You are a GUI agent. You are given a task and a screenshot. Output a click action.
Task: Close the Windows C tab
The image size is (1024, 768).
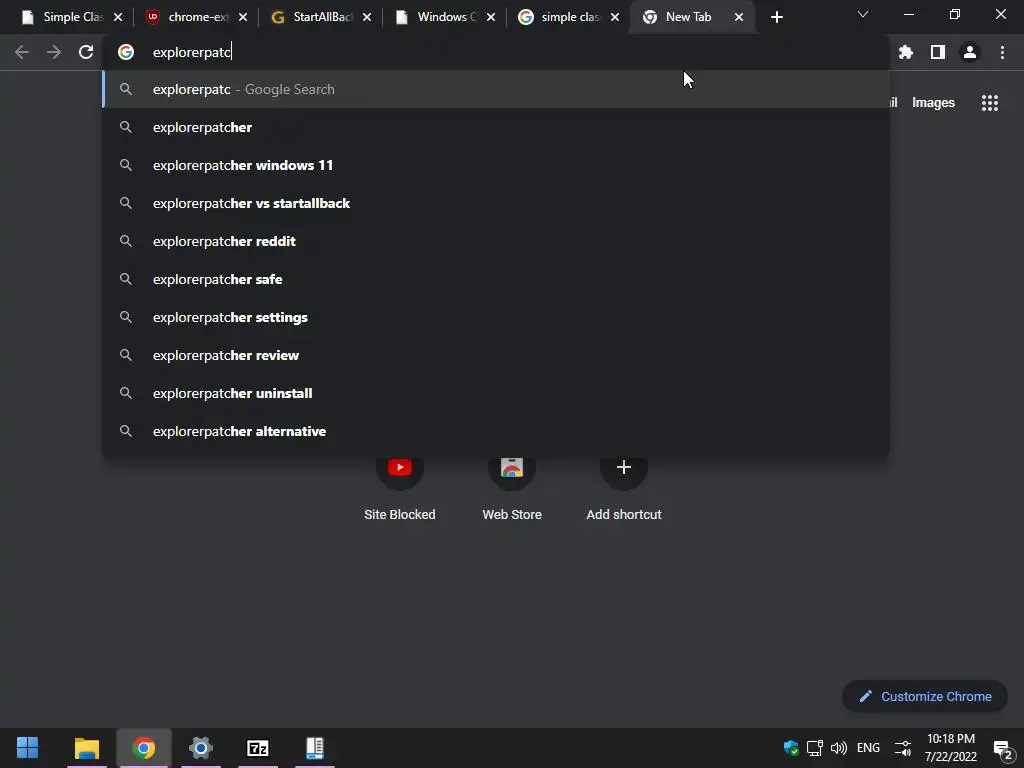click(490, 18)
